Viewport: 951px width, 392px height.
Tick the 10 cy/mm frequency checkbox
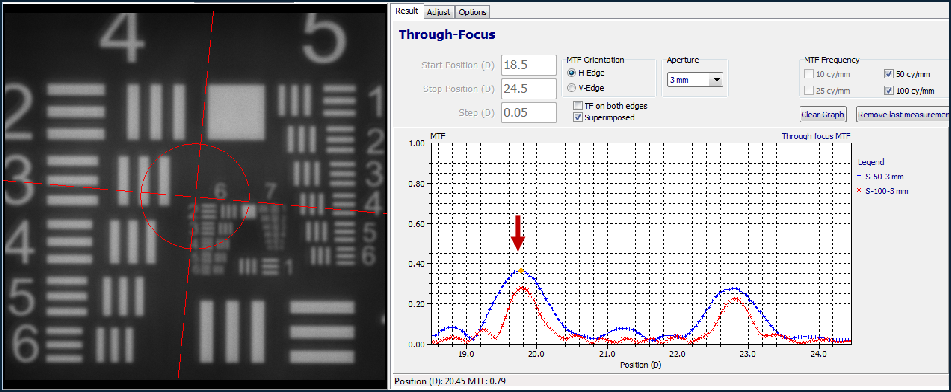coord(808,75)
